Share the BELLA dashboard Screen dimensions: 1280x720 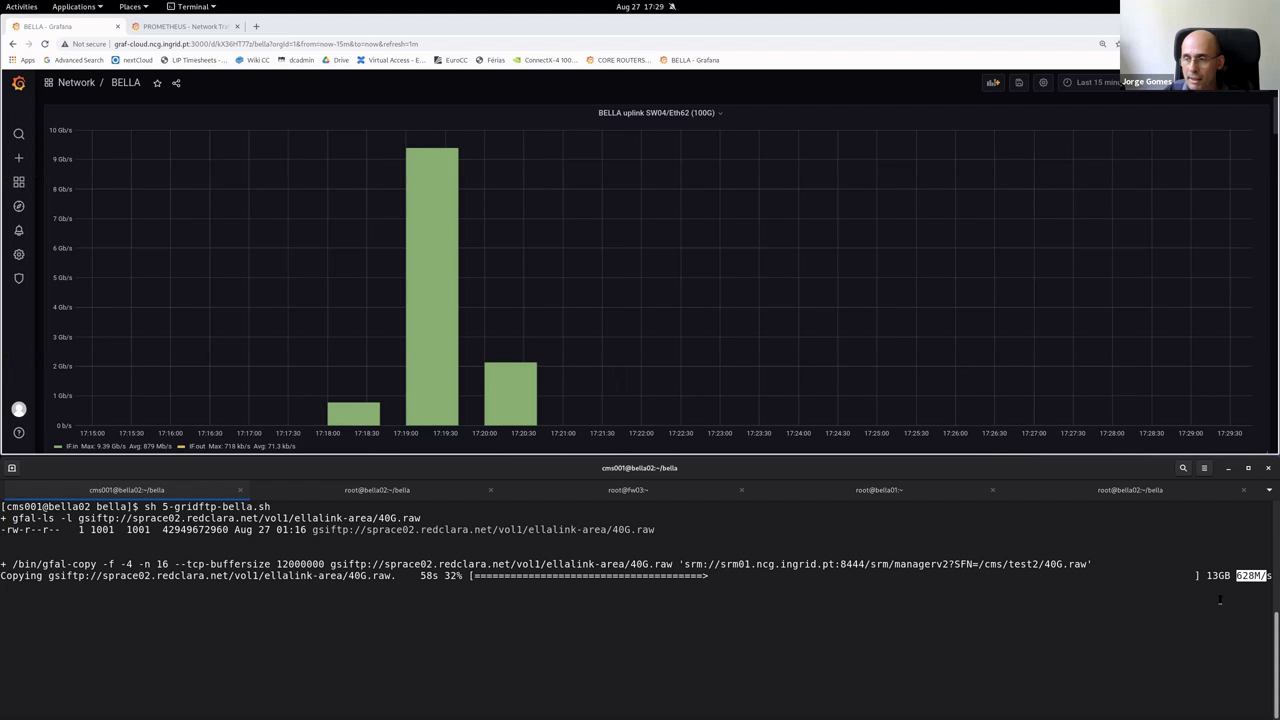point(176,83)
